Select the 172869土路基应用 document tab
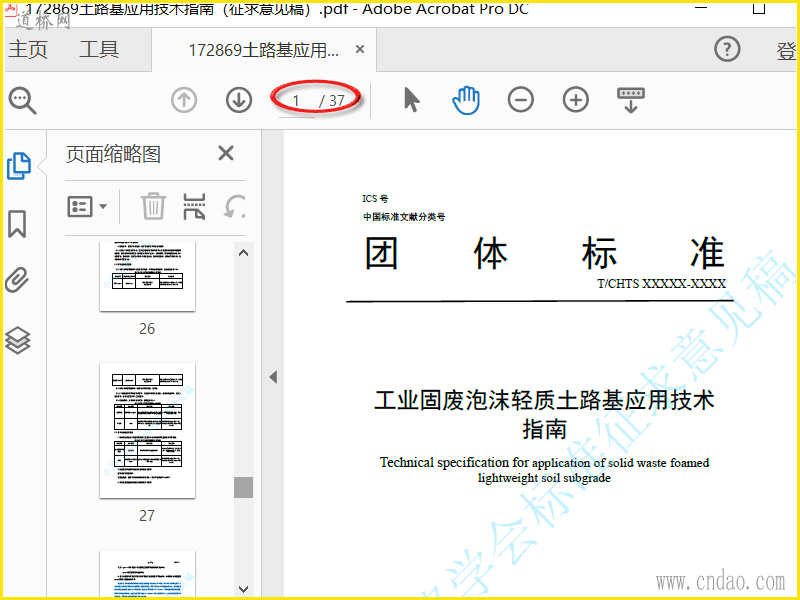Viewport: 800px width, 600px height. [264, 50]
